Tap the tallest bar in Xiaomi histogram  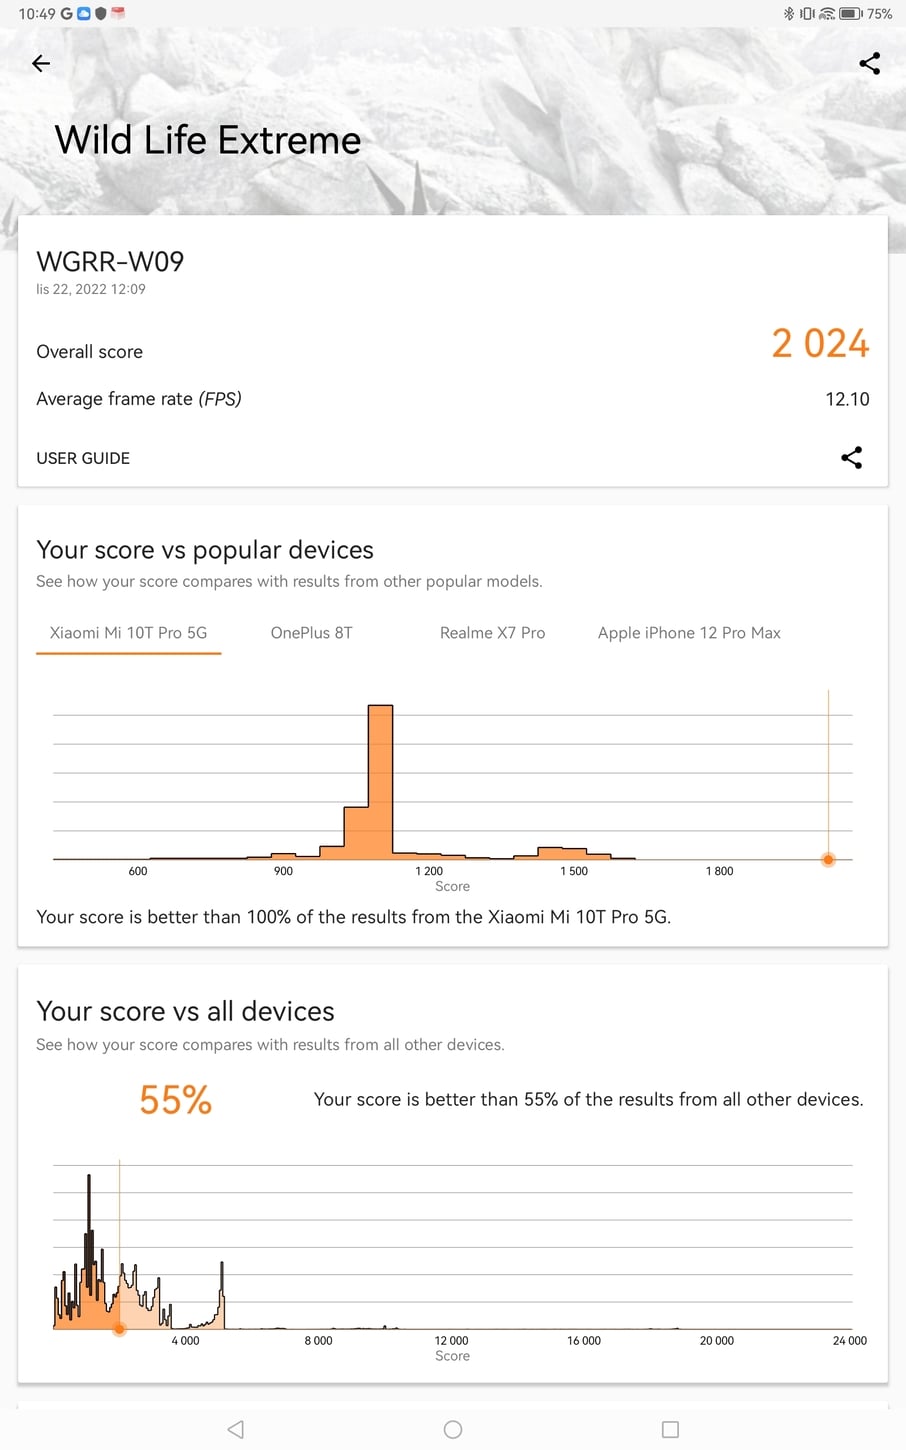click(380, 782)
